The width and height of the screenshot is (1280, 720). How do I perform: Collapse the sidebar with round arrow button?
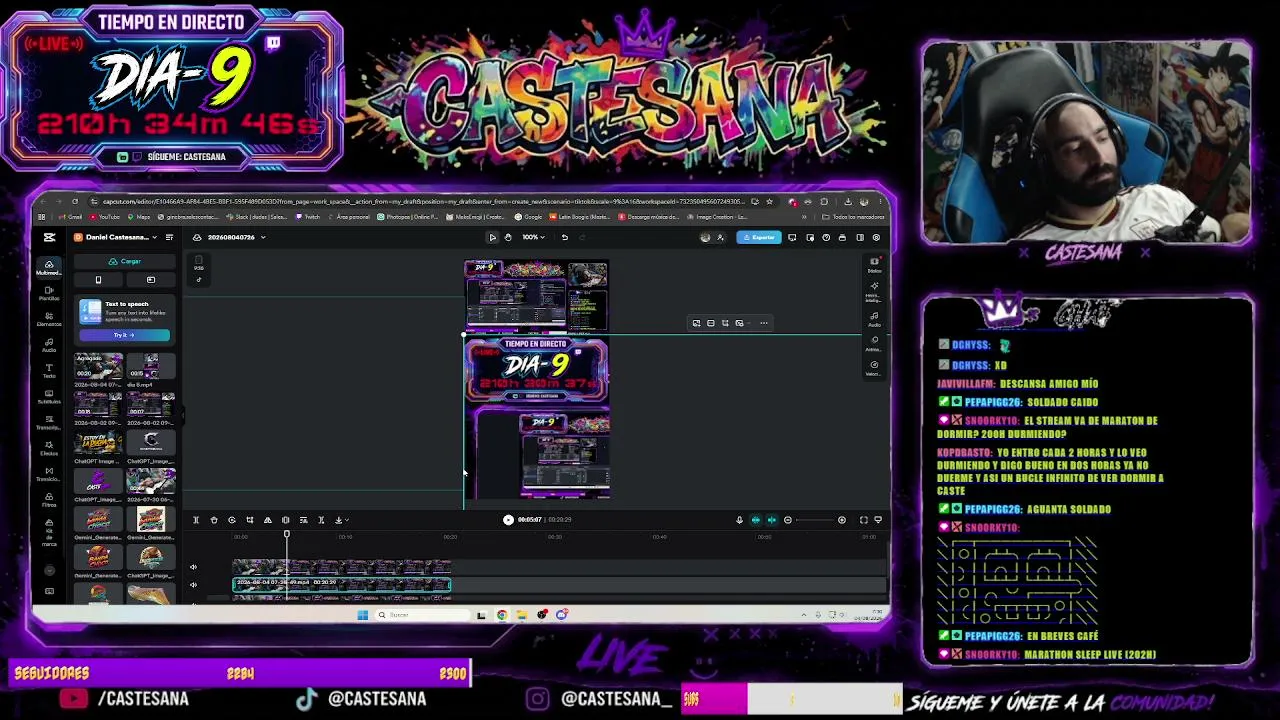pyautogui.click(x=49, y=570)
